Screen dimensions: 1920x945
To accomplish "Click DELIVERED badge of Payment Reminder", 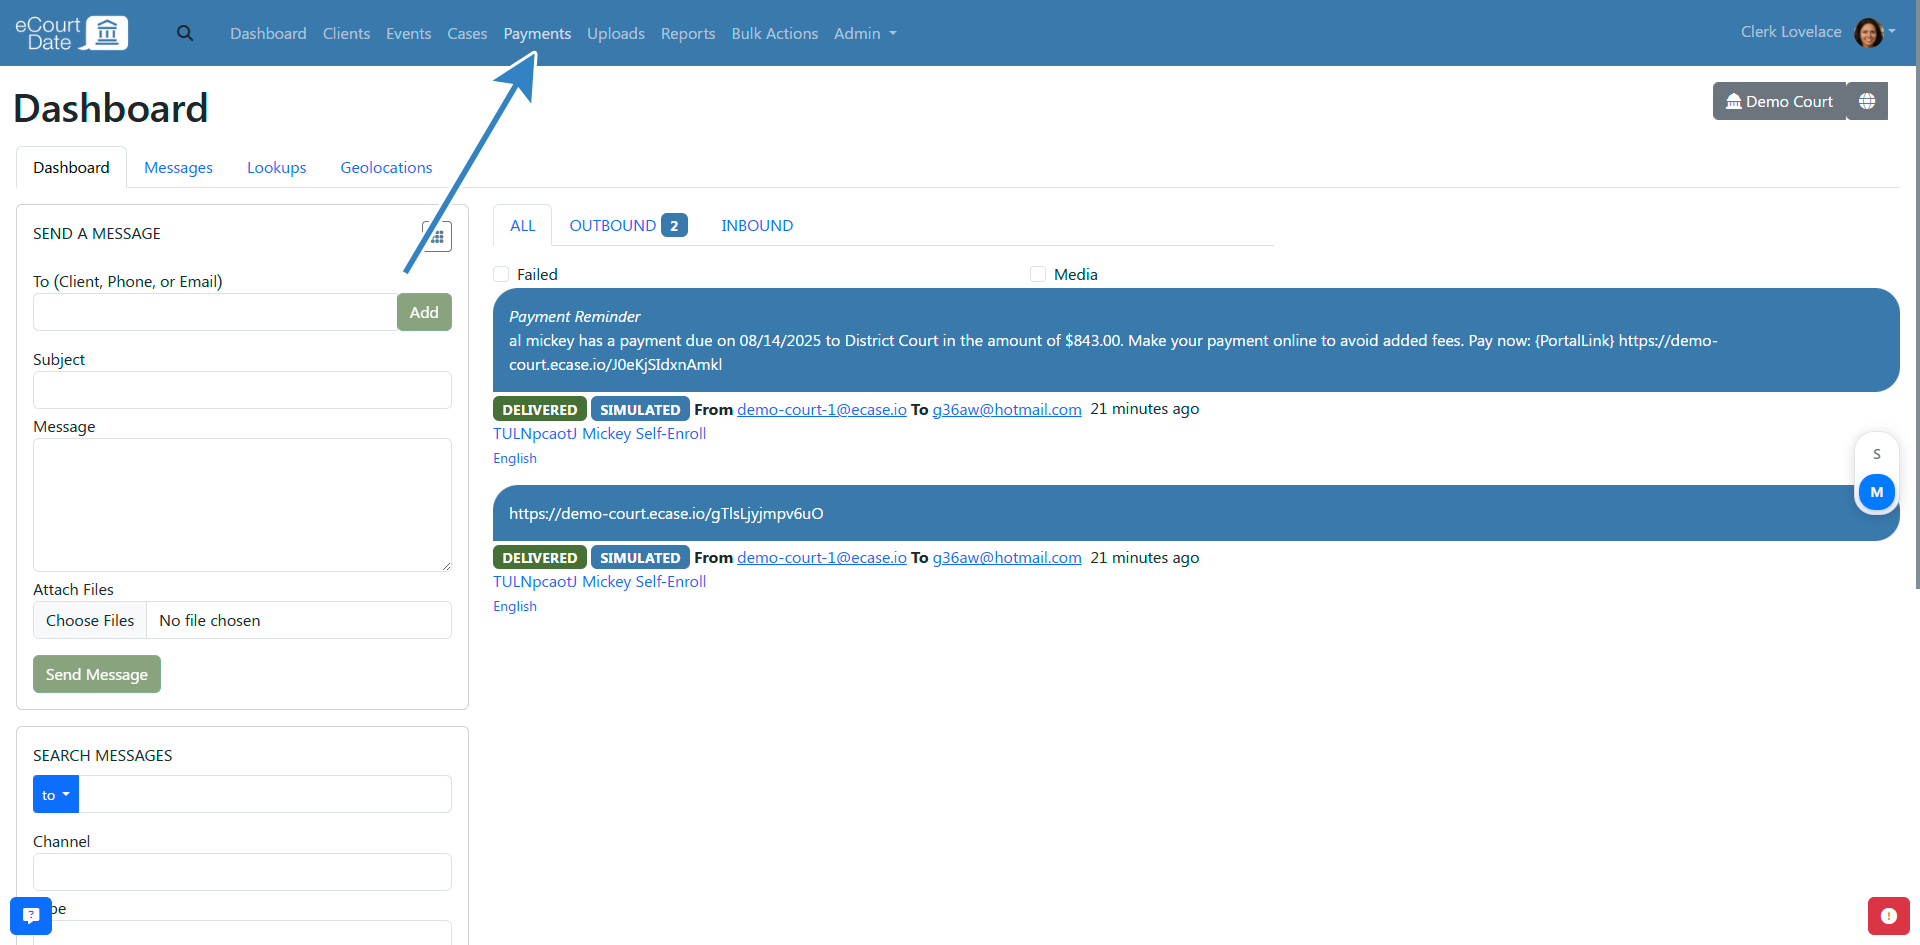I will 540,409.
